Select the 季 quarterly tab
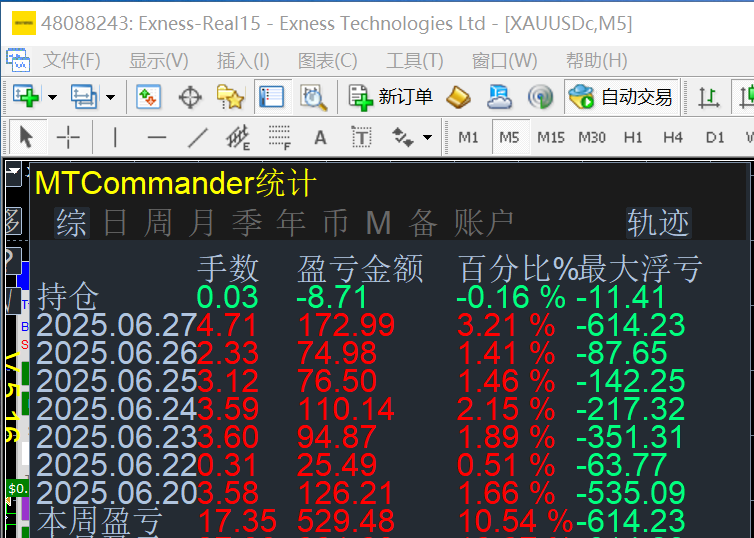The height and width of the screenshot is (538, 754). 247,223
